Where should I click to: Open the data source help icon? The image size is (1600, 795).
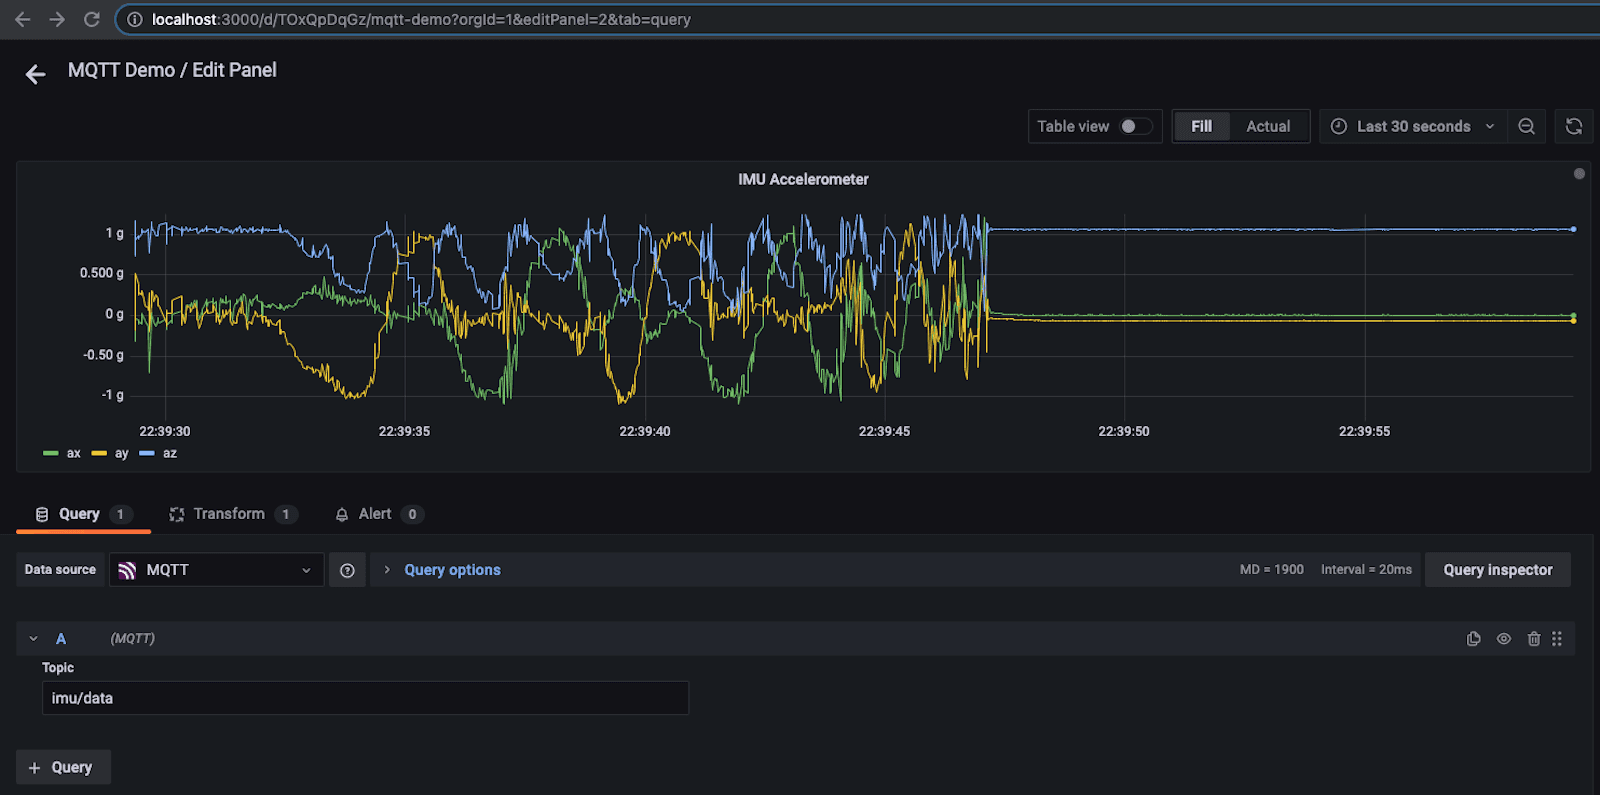point(347,570)
